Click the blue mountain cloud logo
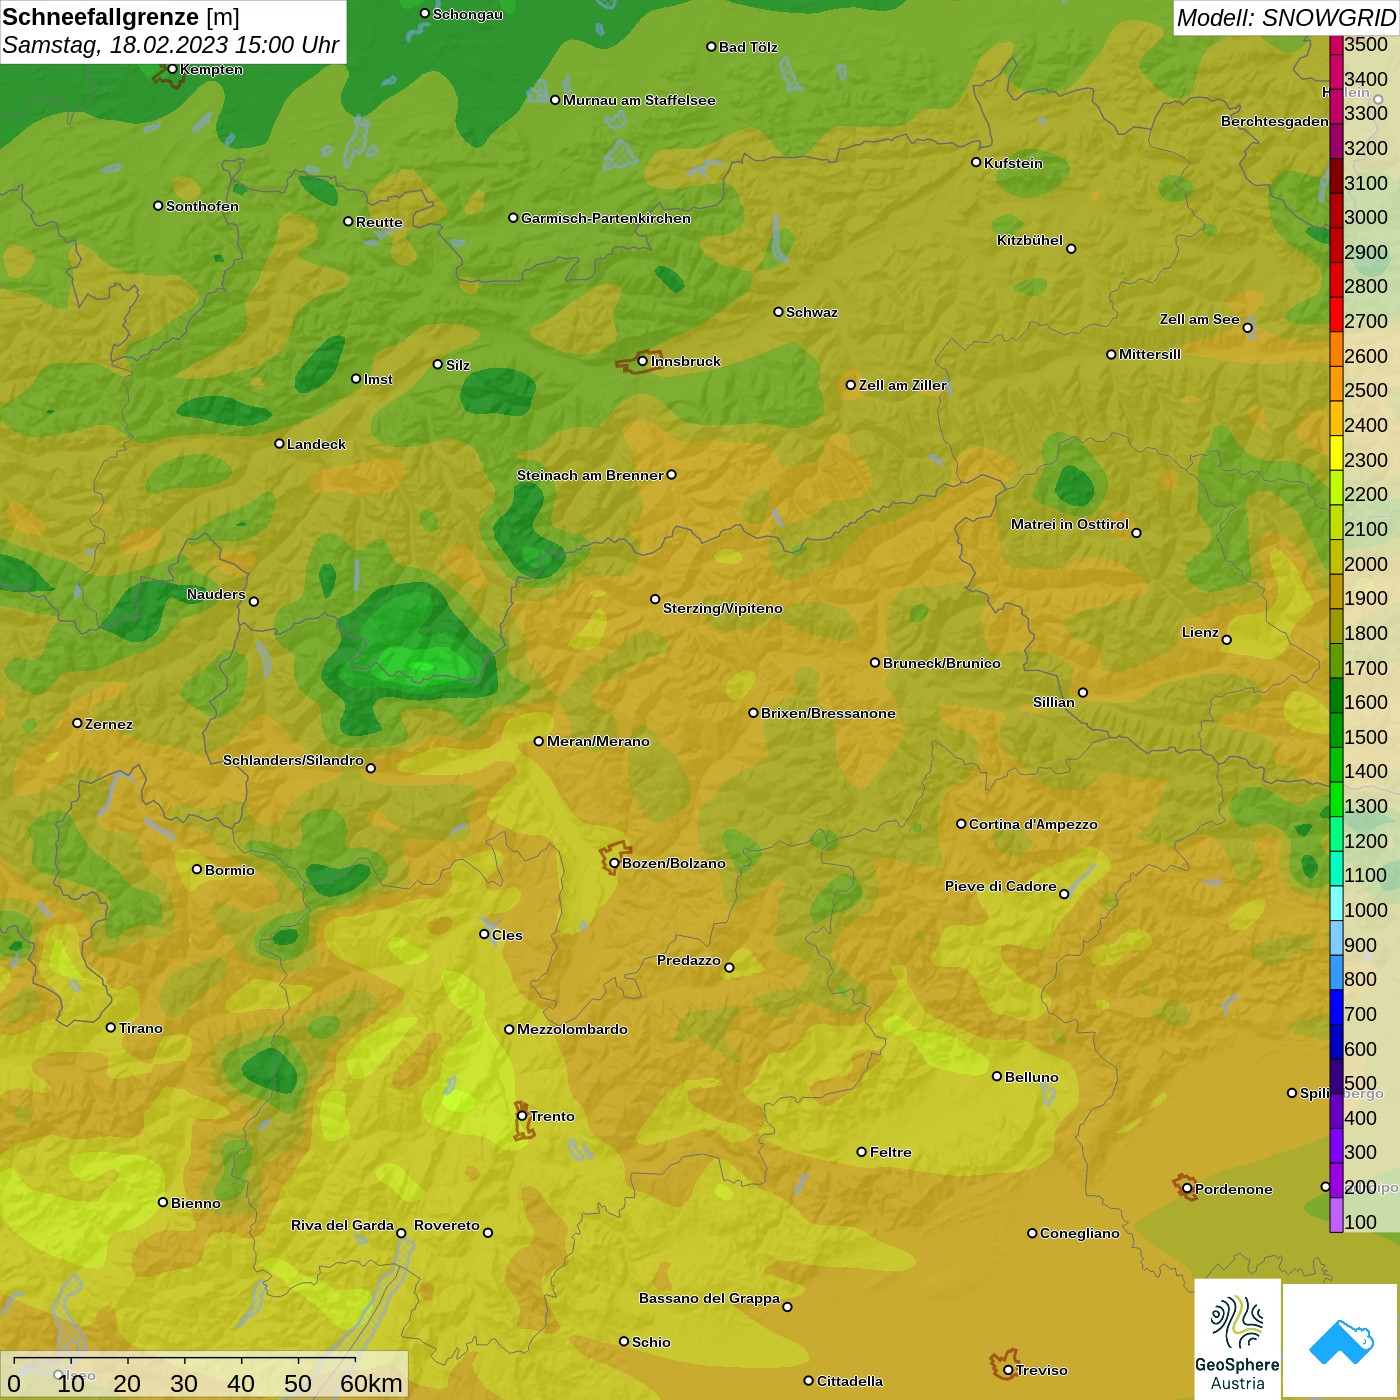Viewport: 1400px width, 1400px height. 1341,1341
